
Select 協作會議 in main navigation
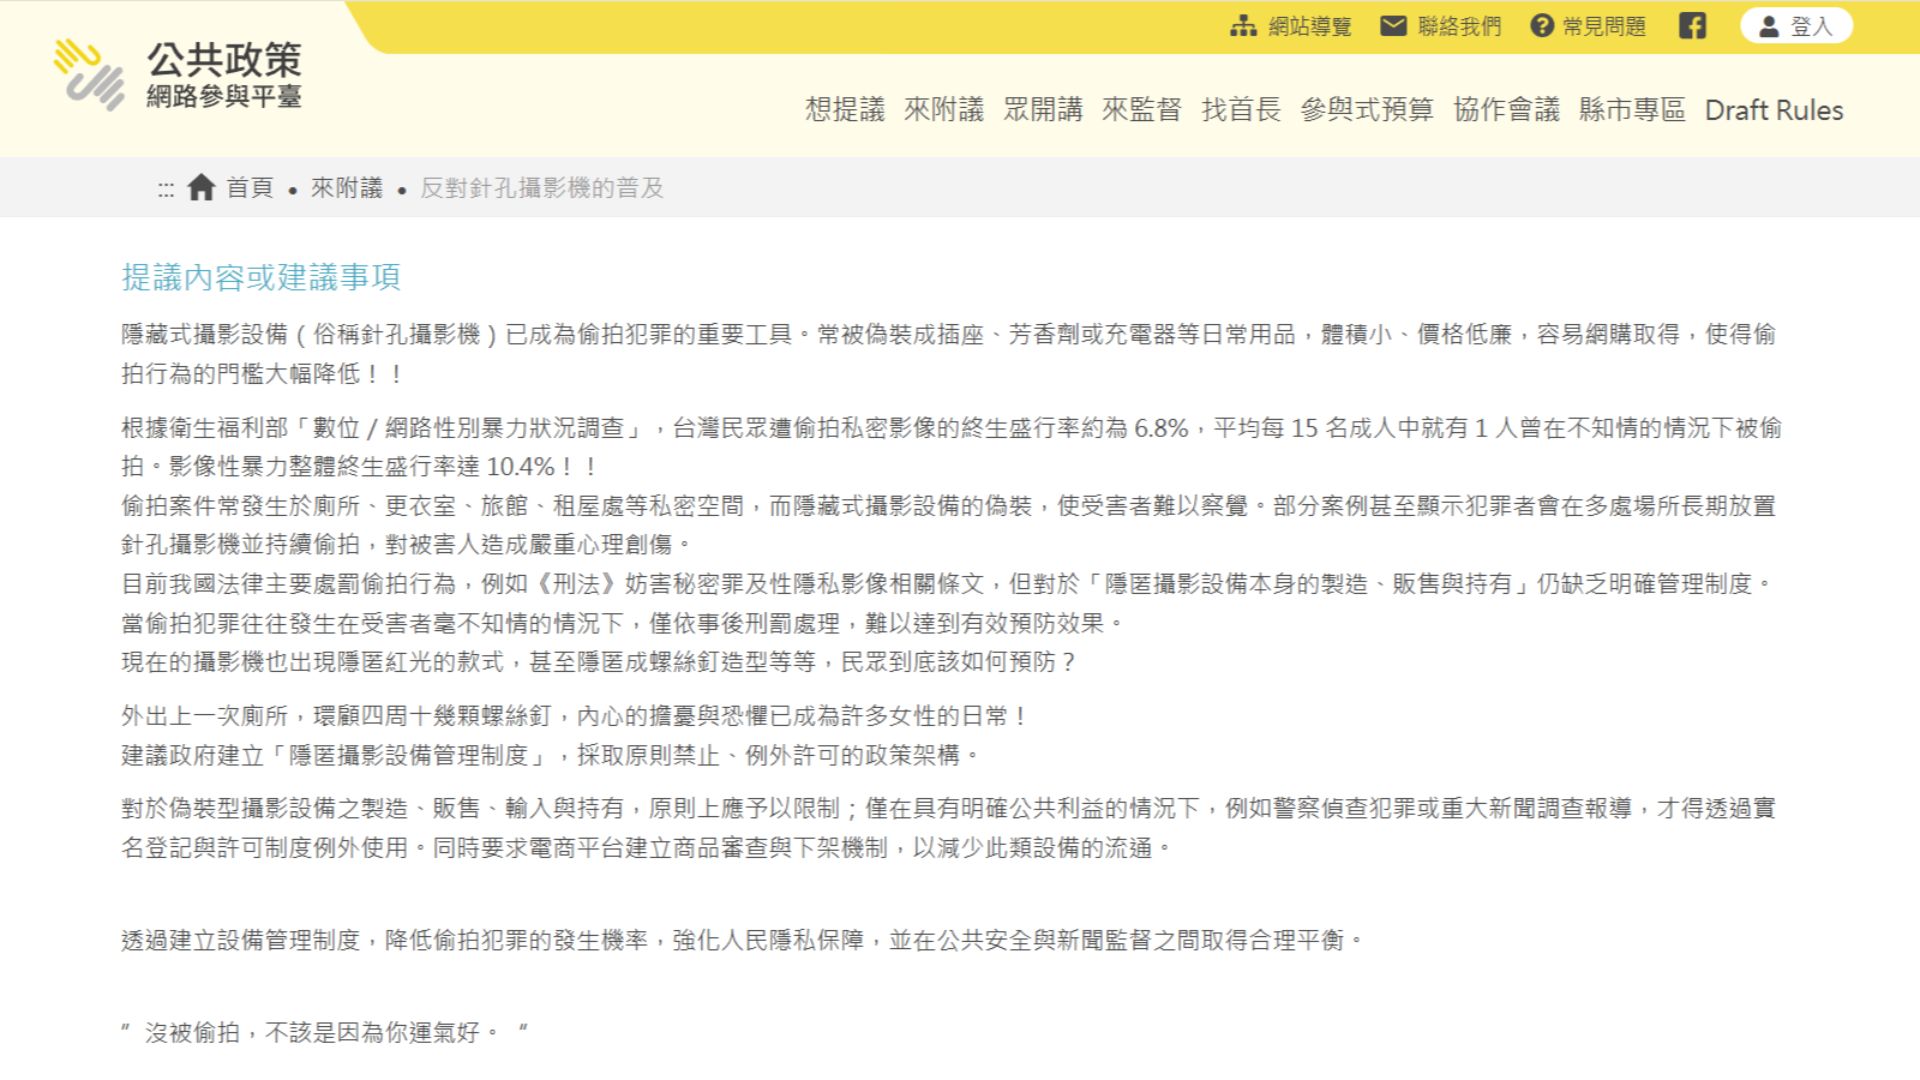1506,110
